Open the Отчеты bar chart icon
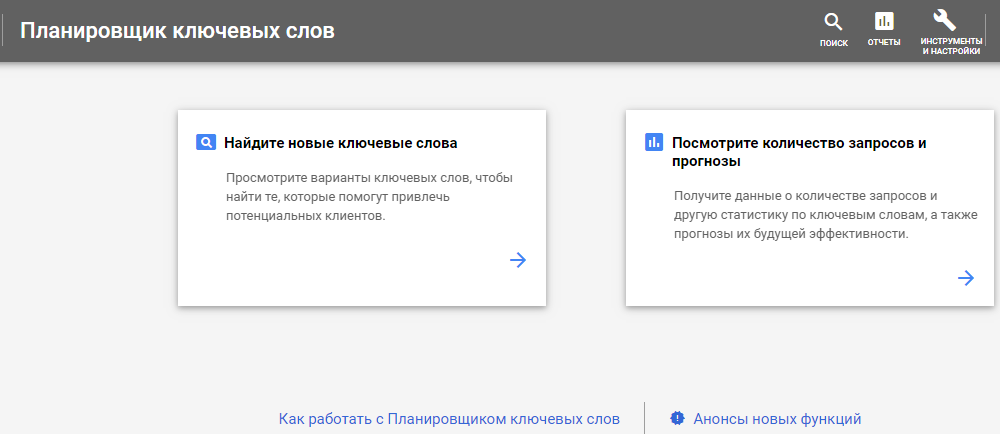Image resolution: width=1000 pixels, height=434 pixels. pos(884,21)
